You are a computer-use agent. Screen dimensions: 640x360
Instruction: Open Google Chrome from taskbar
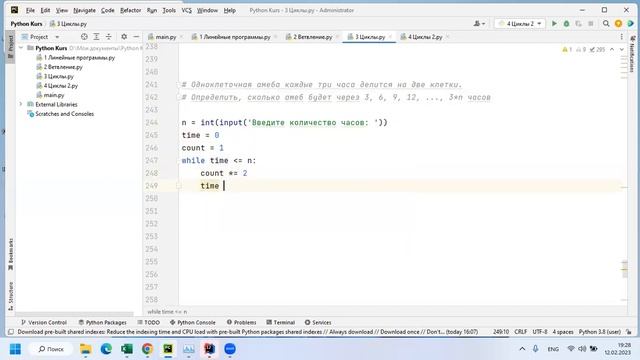[x=147, y=349]
